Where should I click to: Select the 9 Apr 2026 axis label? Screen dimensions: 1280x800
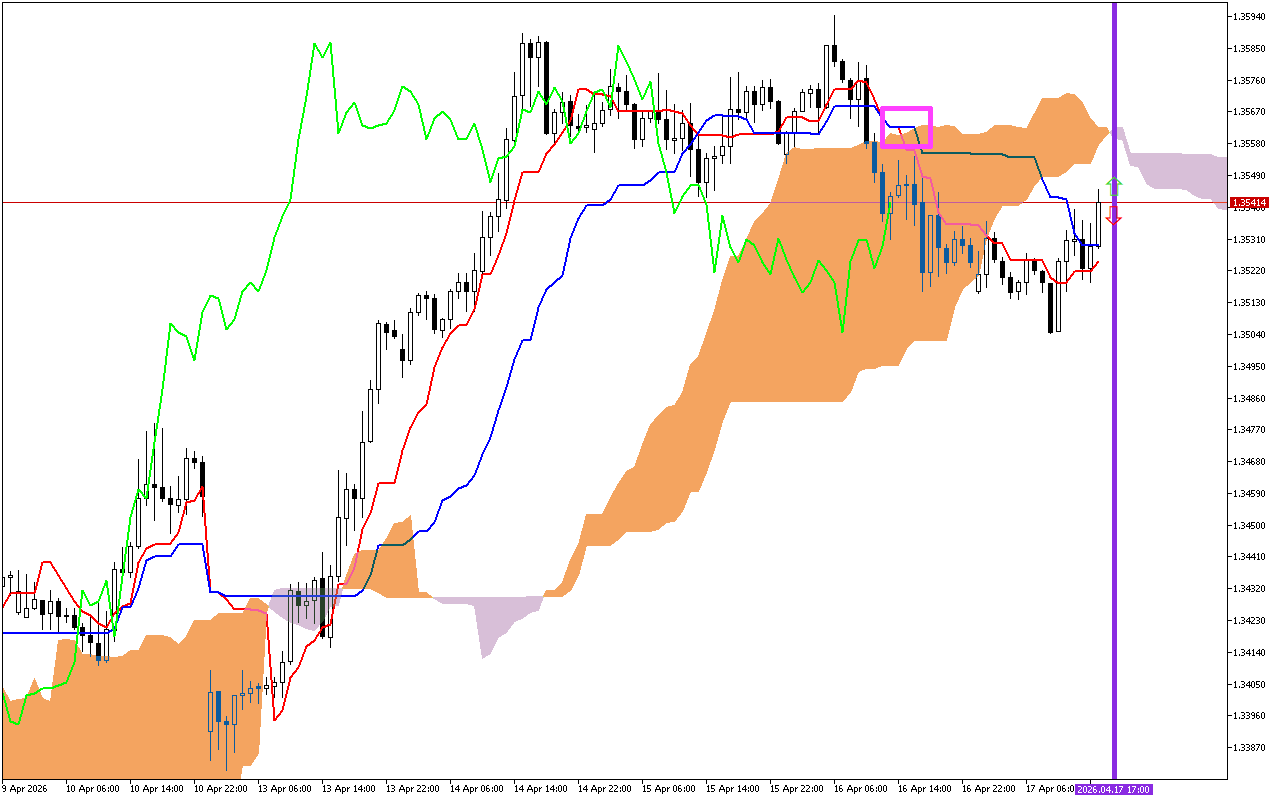(25, 790)
